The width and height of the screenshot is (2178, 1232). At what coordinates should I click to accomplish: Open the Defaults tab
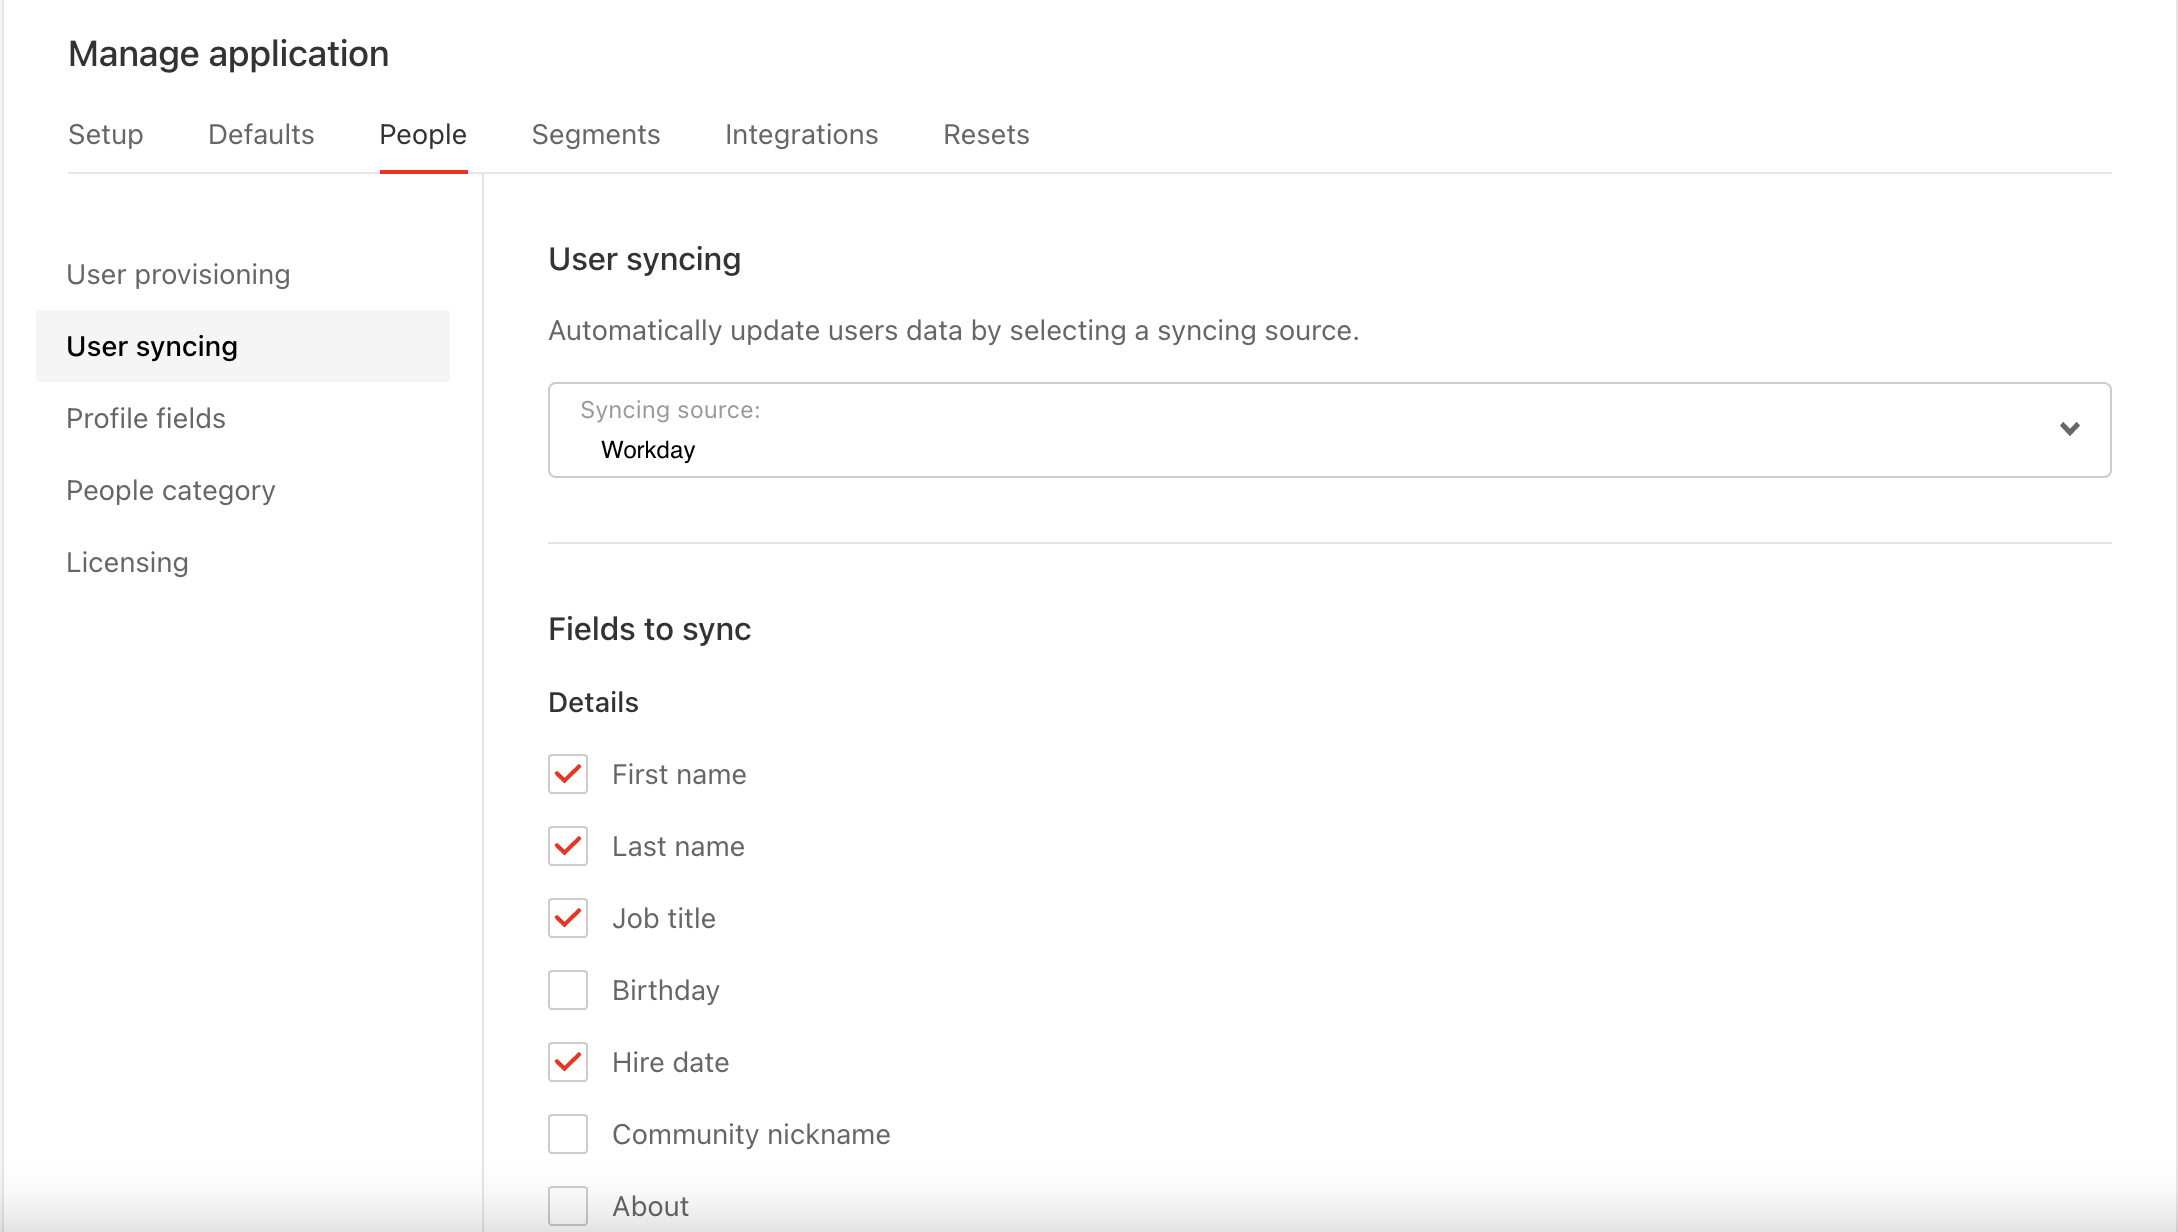(261, 135)
